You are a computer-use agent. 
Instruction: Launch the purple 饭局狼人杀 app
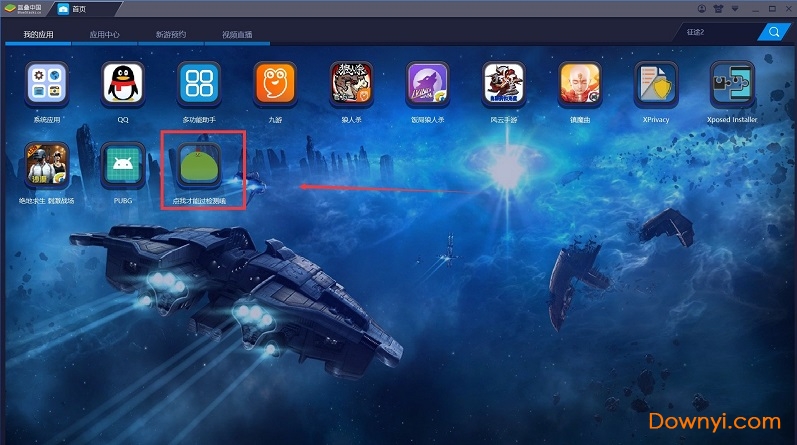pos(427,85)
